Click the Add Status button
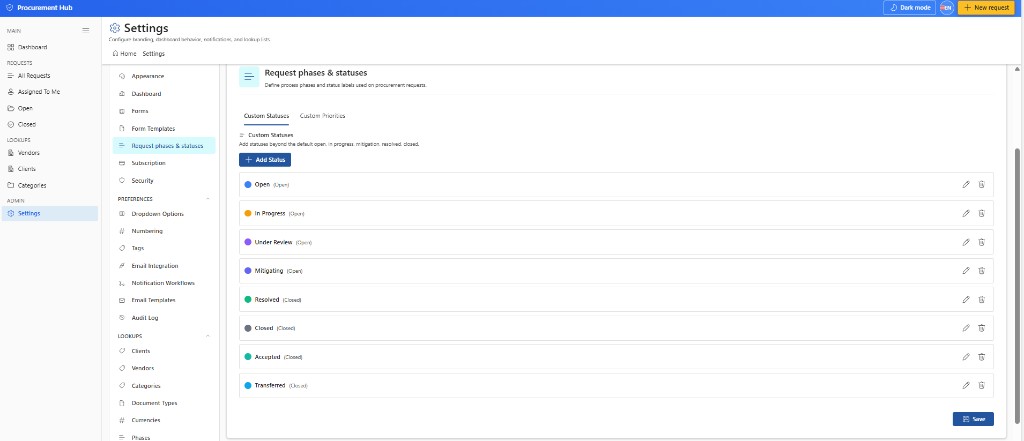 click(x=264, y=160)
